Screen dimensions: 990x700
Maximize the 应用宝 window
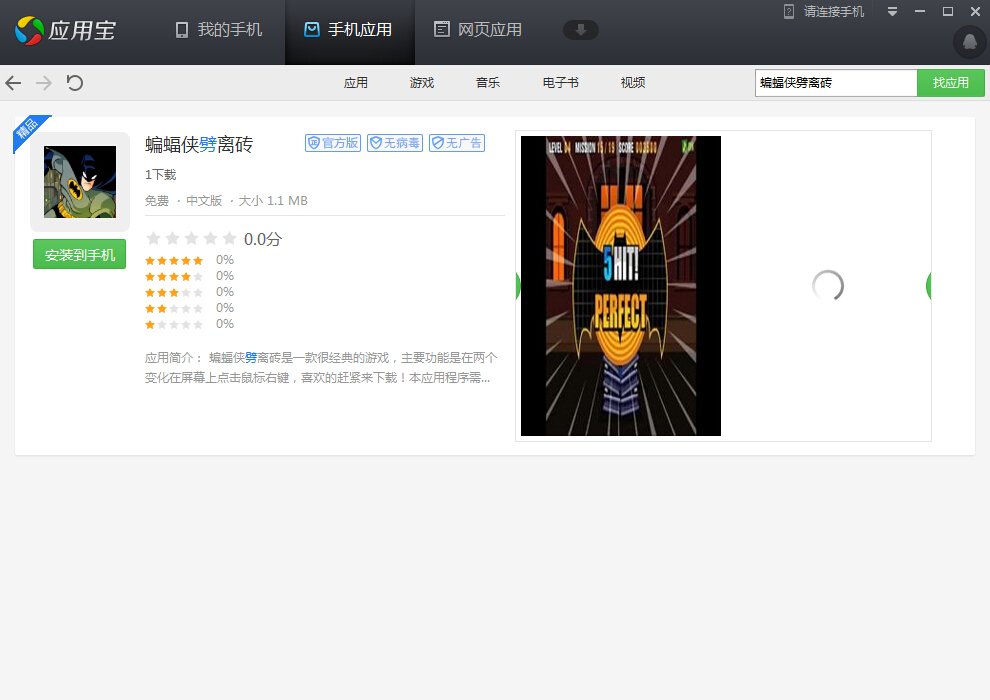[948, 11]
